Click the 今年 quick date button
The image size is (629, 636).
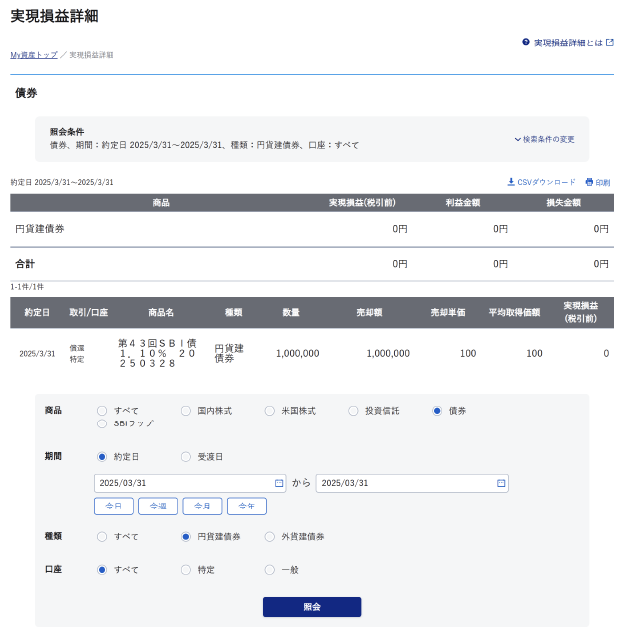[x=246, y=506]
